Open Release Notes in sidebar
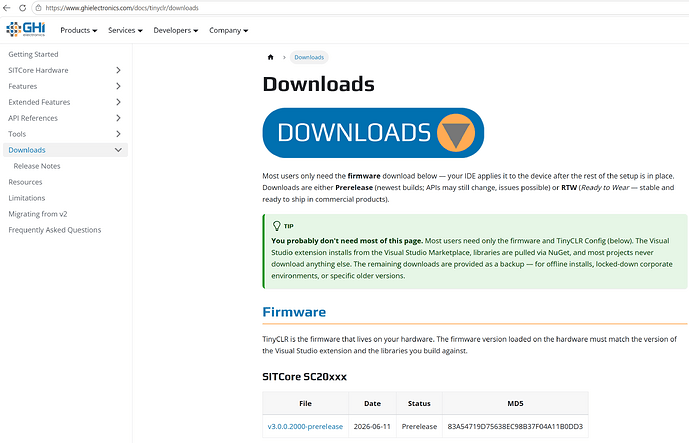This screenshot has height=443, width=689. click(x=37, y=166)
